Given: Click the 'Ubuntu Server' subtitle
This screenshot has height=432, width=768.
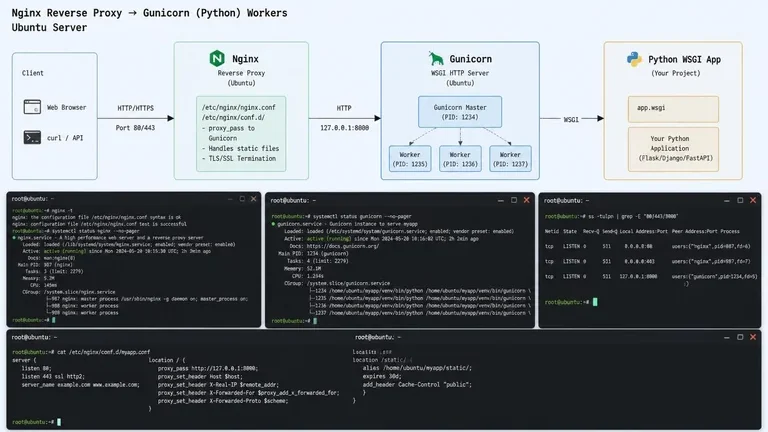Looking at the screenshot, I should (49, 28).
